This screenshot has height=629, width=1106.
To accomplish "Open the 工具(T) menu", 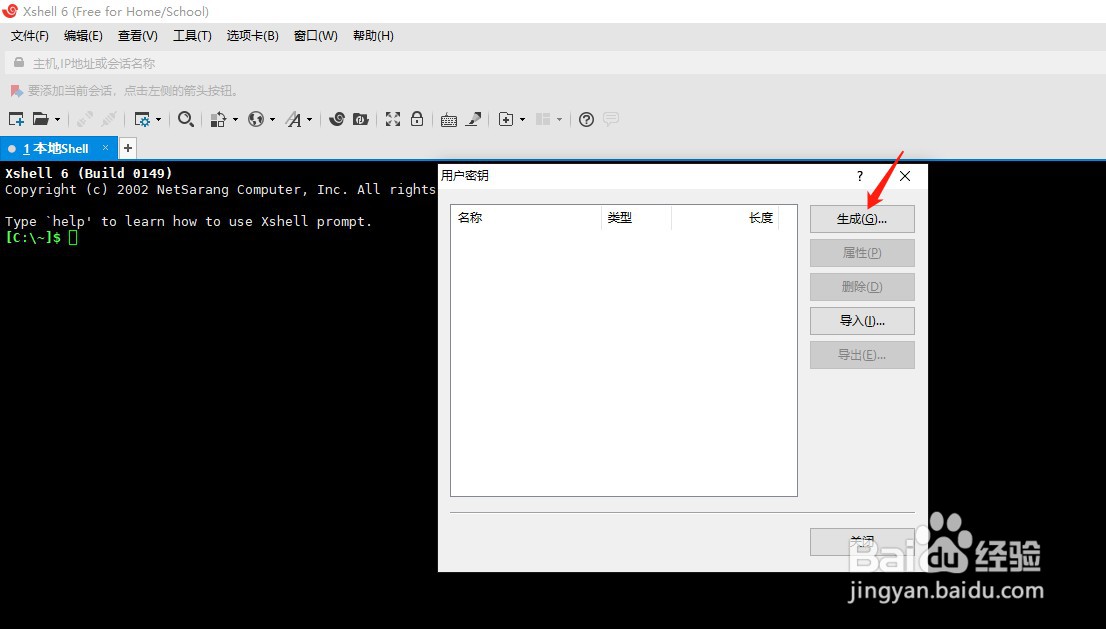I will 192,35.
